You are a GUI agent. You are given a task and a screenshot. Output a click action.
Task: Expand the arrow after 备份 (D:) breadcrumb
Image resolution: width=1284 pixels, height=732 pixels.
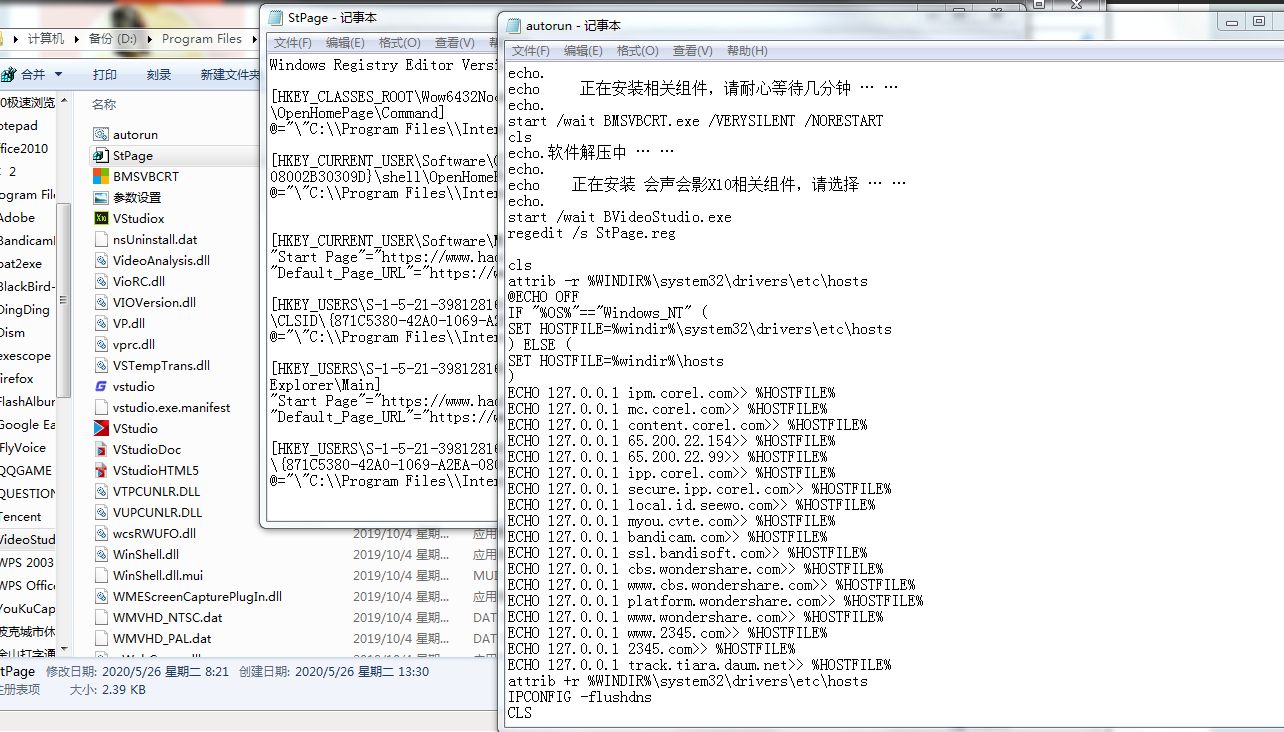coord(149,39)
